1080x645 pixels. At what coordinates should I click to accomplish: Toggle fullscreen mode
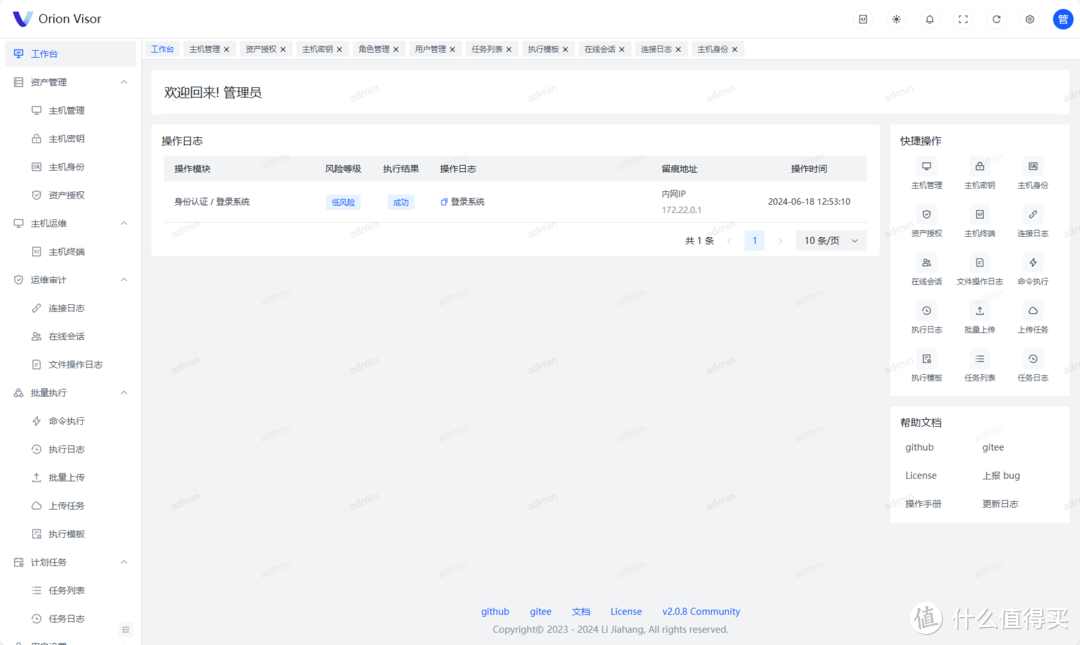tap(962, 18)
